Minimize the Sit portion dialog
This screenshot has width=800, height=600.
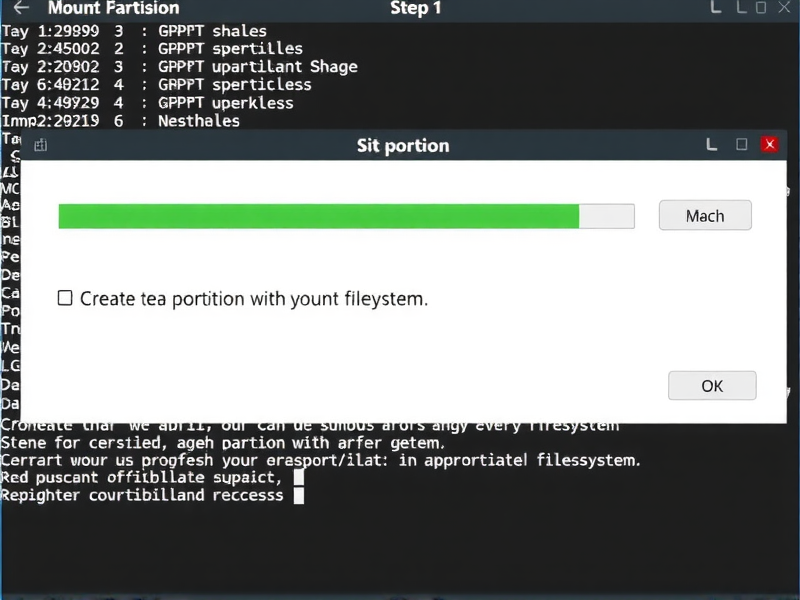tap(712, 145)
